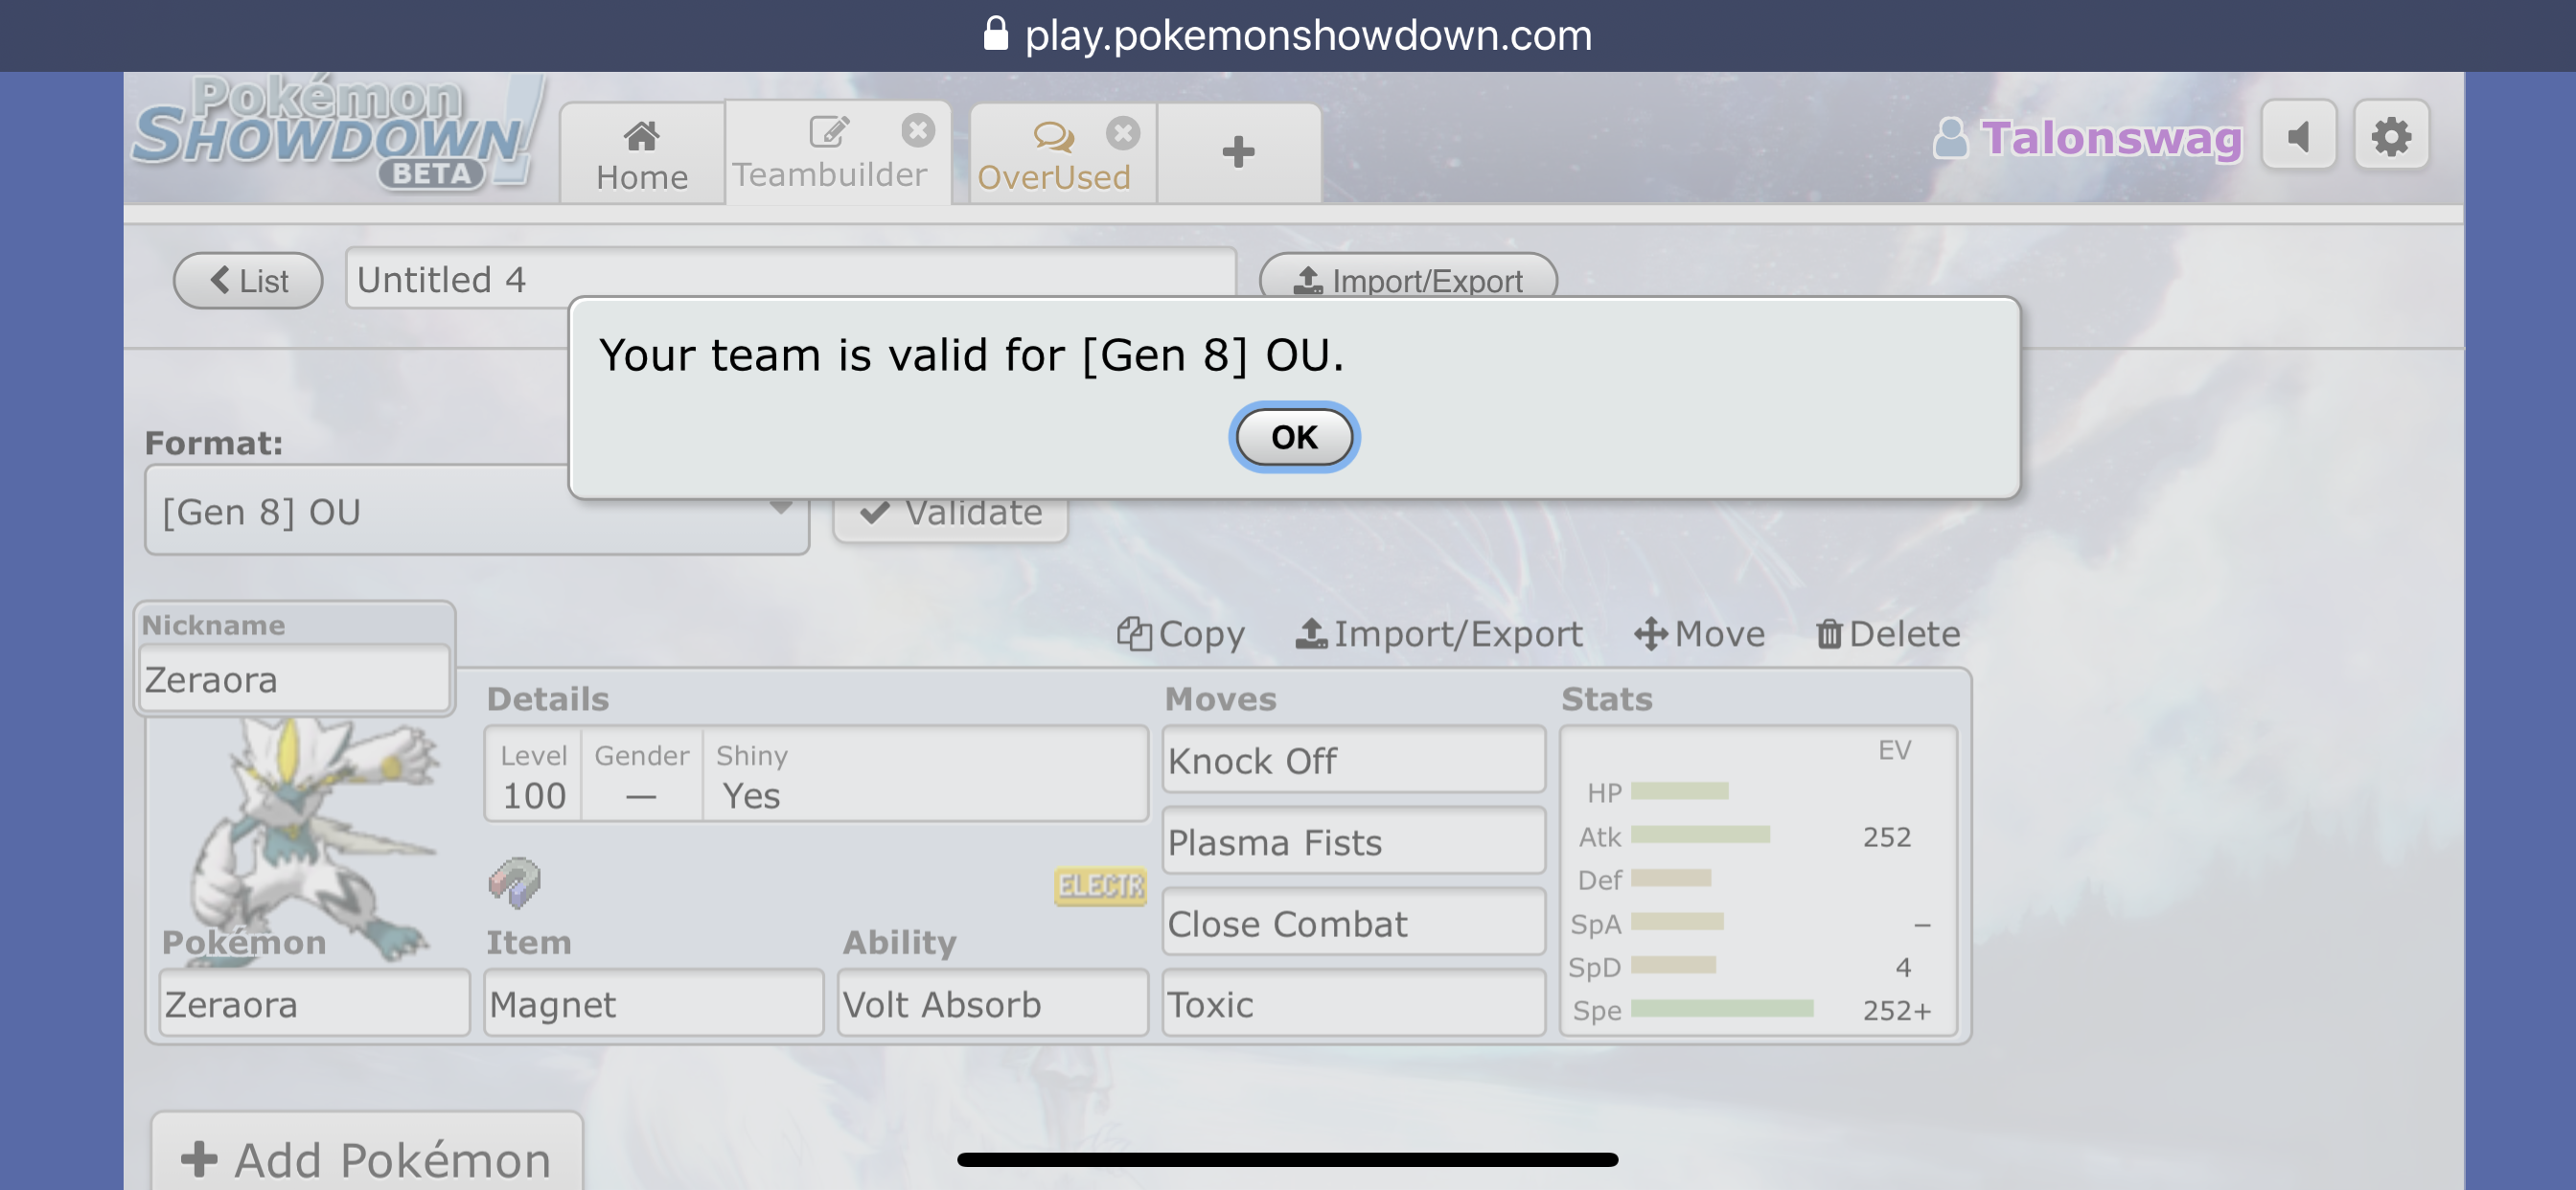Viewport: 2576px width, 1190px height.
Task: Click the Atk stat bar
Action: click(x=1700, y=834)
